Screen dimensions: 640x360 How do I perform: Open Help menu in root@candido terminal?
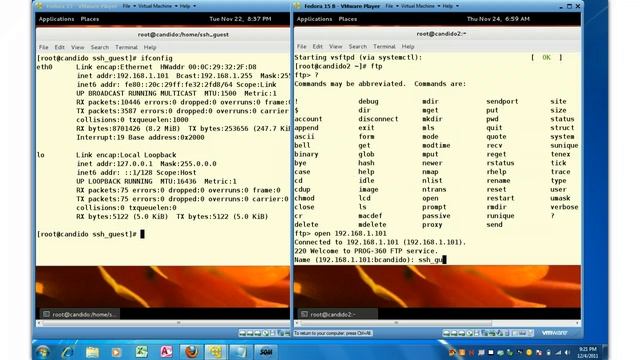[x=150, y=47]
